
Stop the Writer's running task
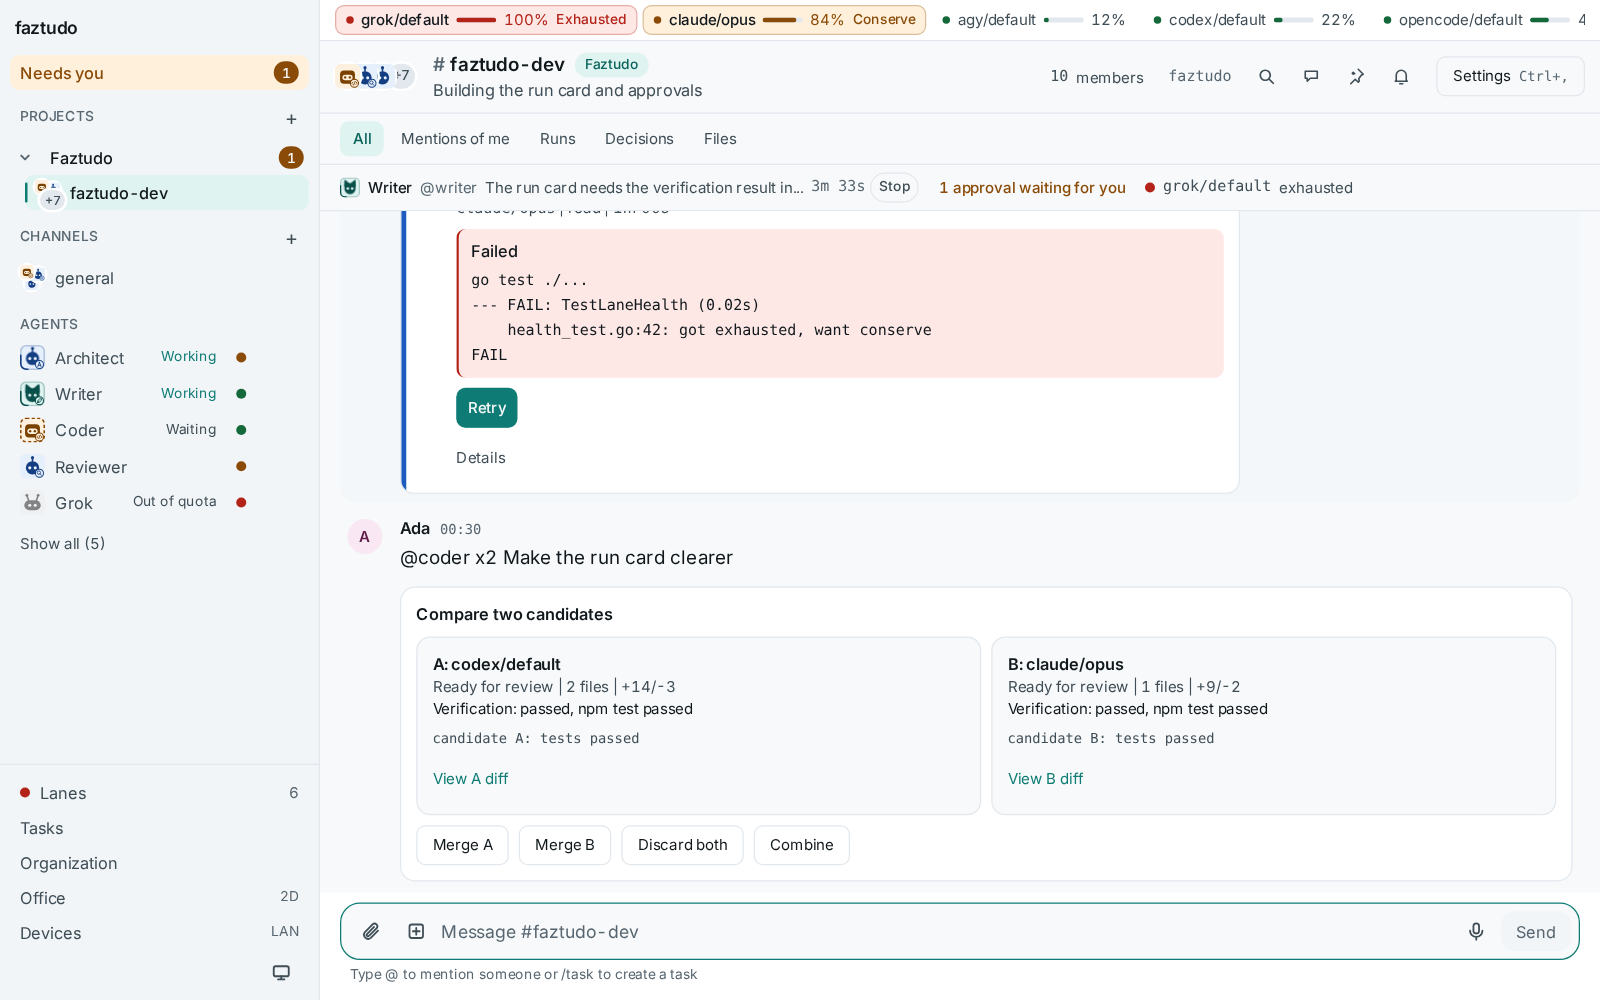click(894, 187)
